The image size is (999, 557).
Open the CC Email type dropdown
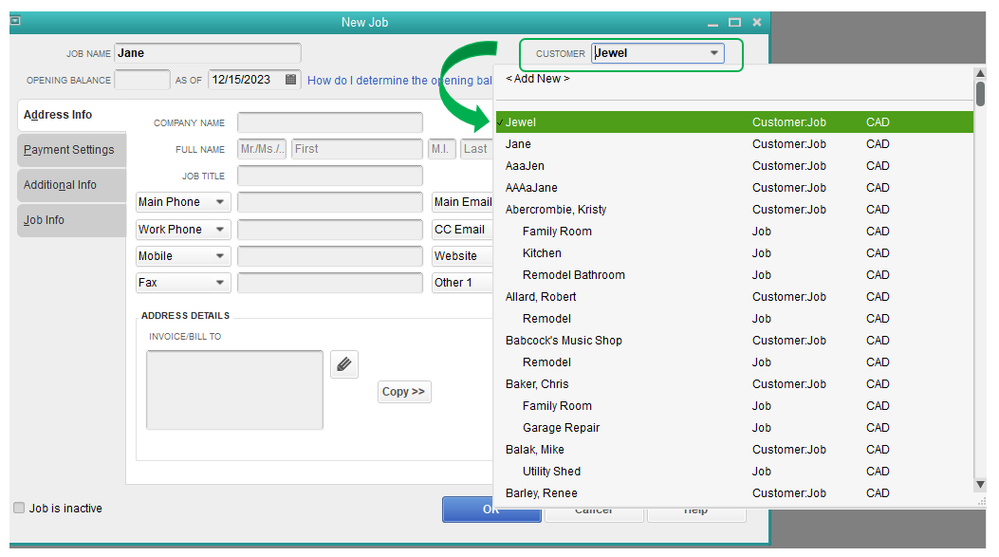(x=463, y=229)
